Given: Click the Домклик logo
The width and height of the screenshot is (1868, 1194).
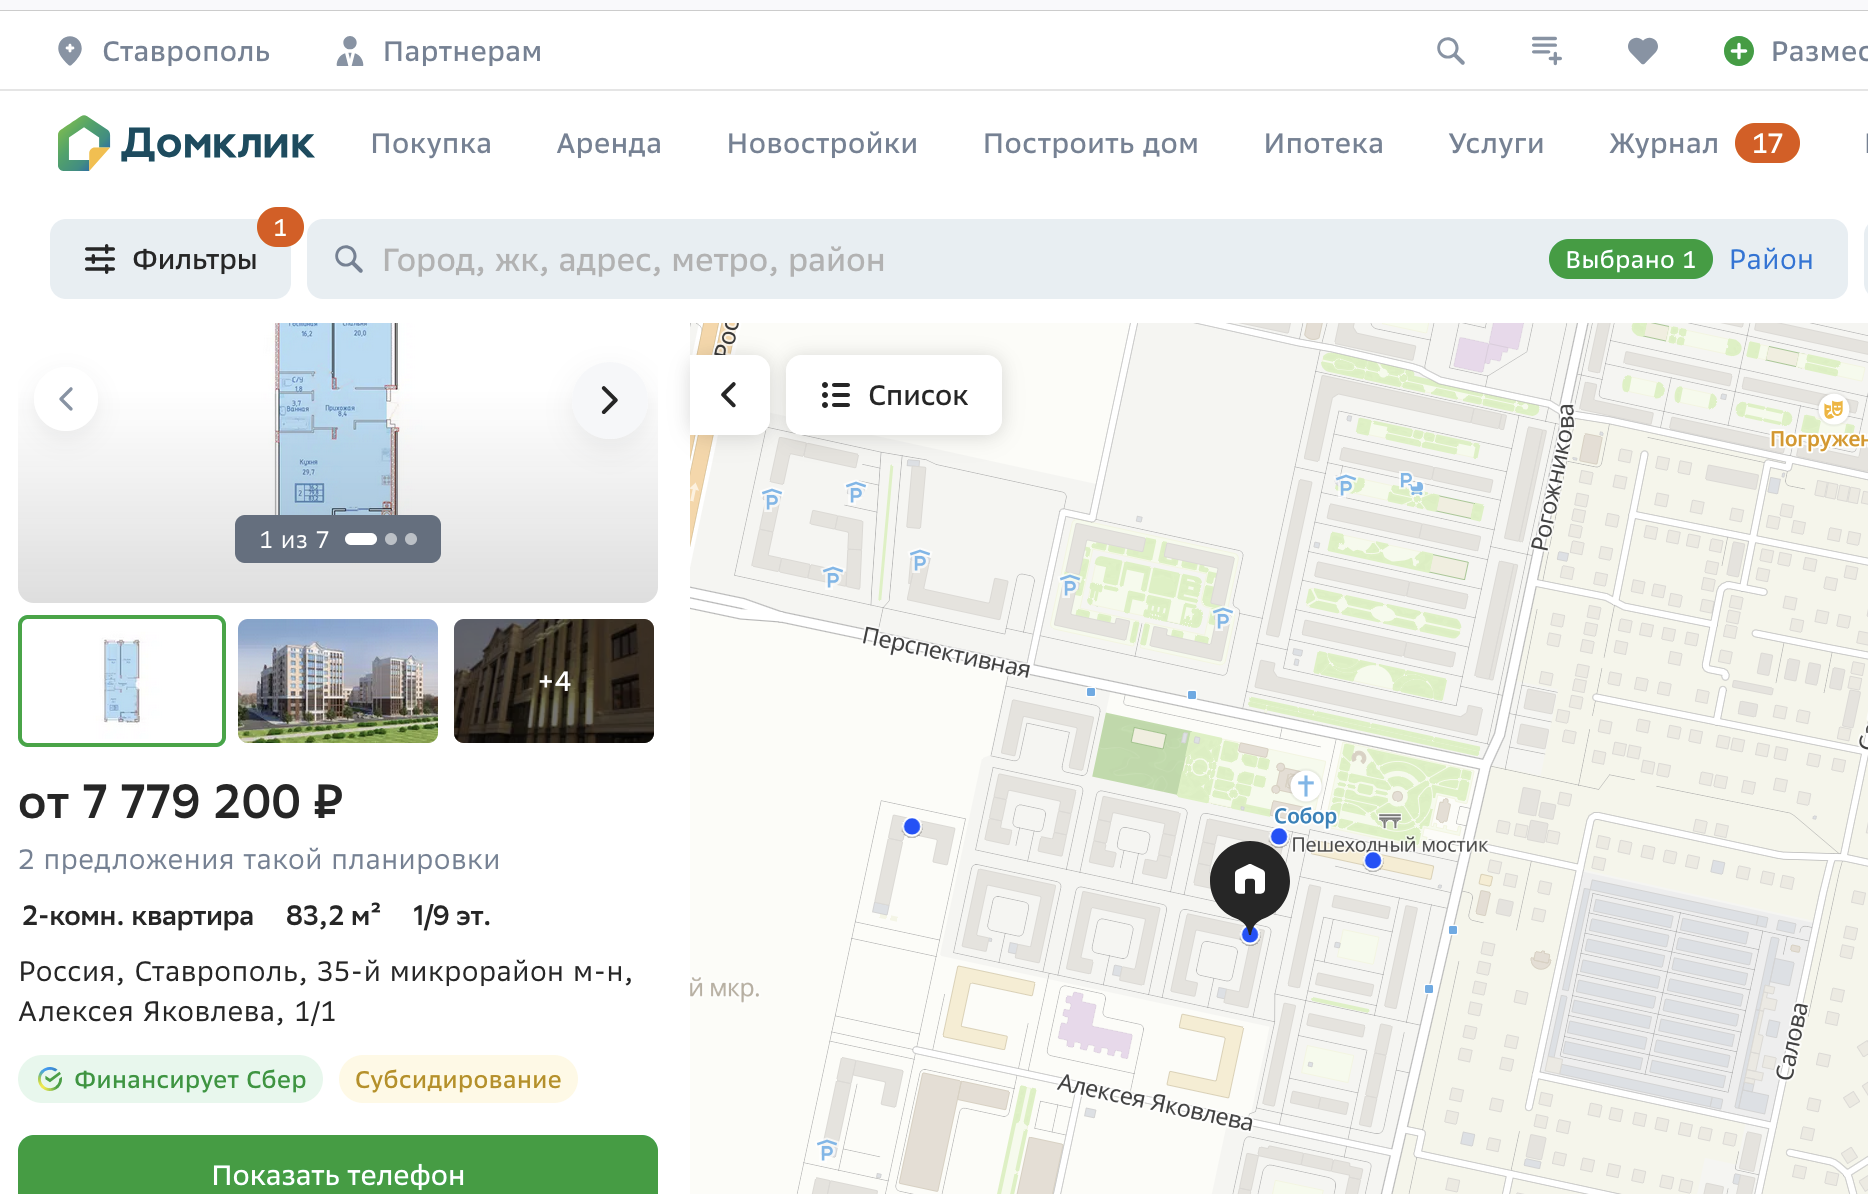Looking at the screenshot, I should click(186, 143).
